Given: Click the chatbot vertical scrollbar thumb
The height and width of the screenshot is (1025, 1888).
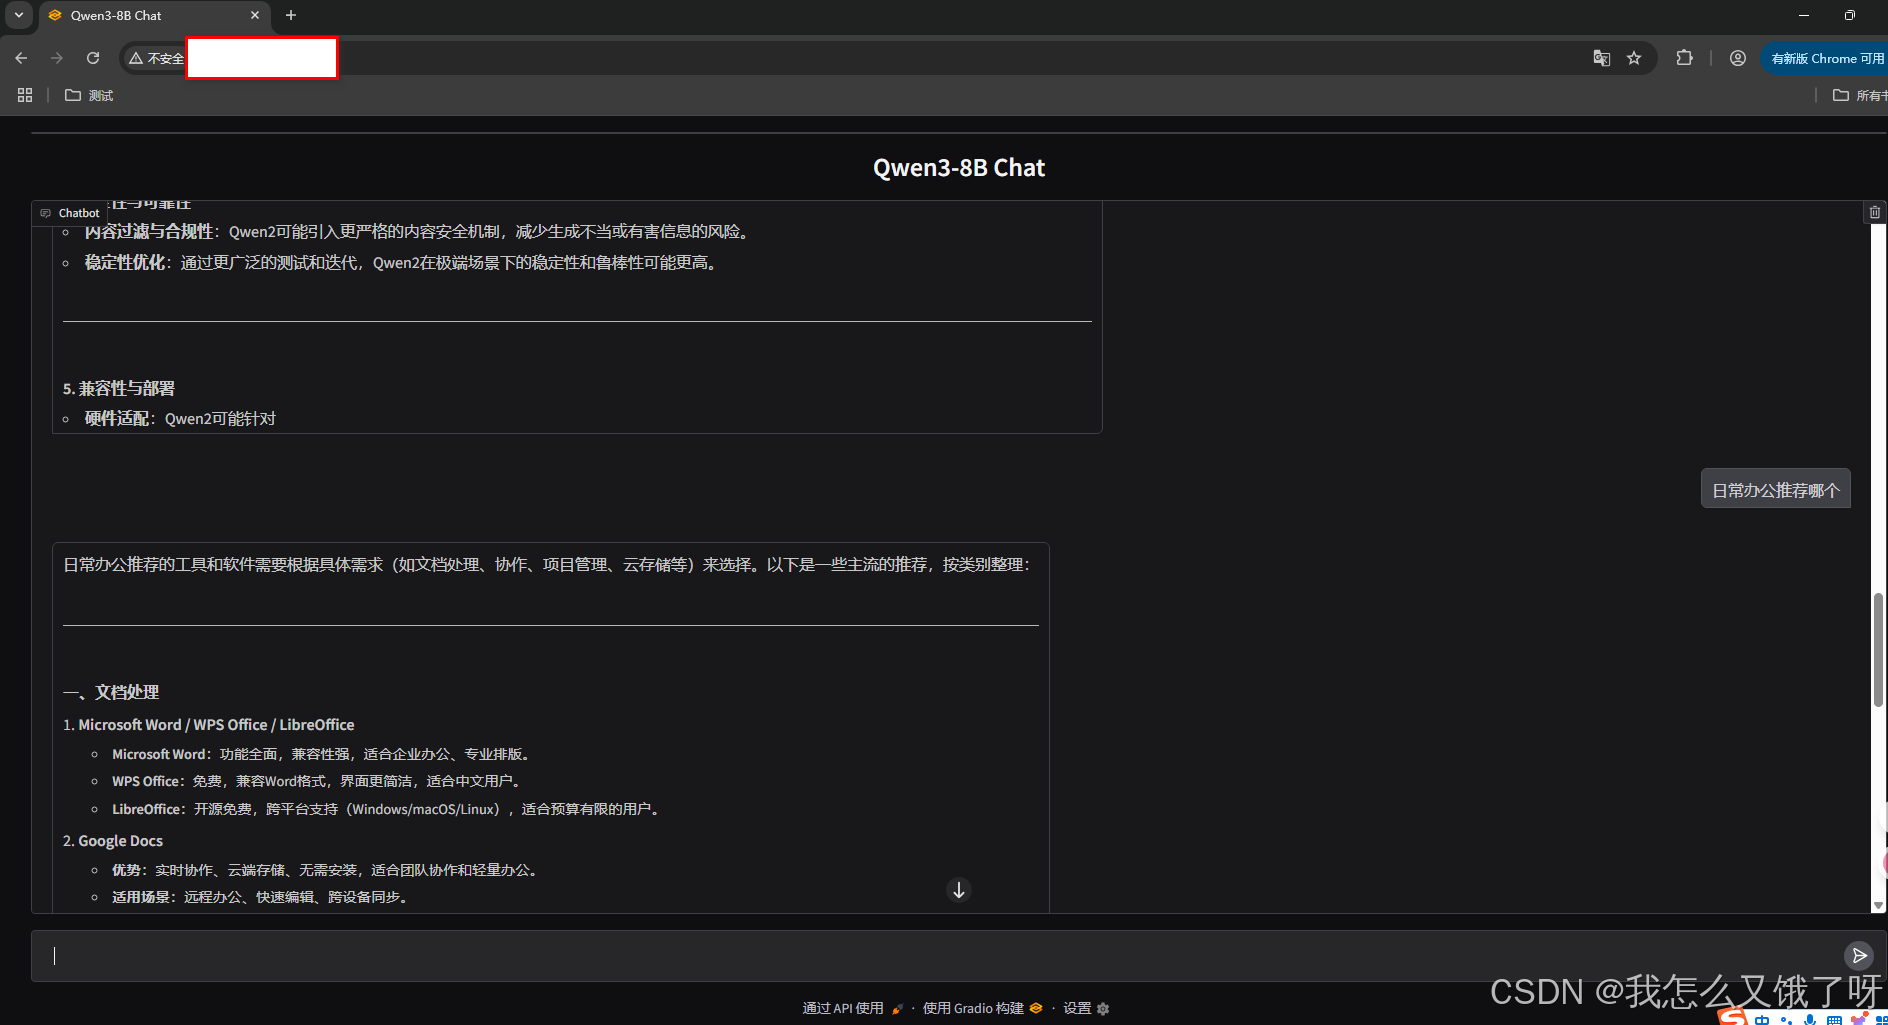Looking at the screenshot, I should (x=1879, y=650).
